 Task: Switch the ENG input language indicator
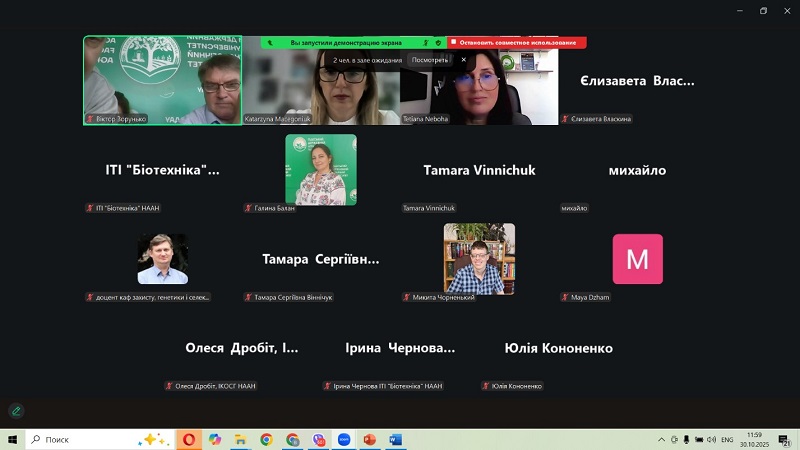point(727,440)
